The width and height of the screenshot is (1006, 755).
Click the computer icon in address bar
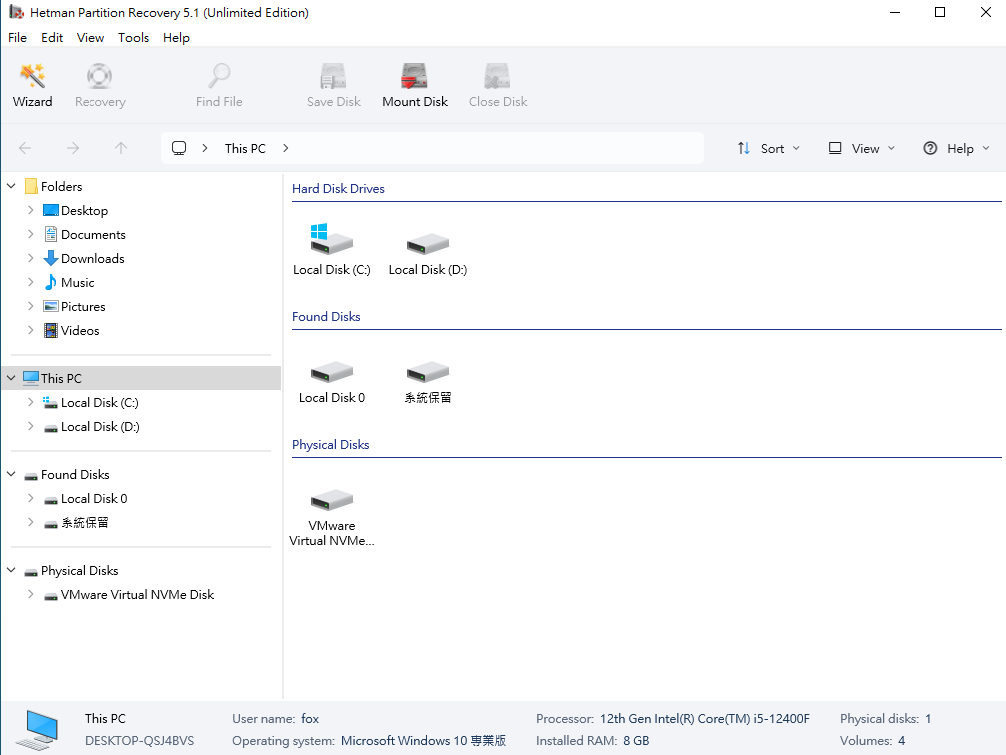click(179, 148)
